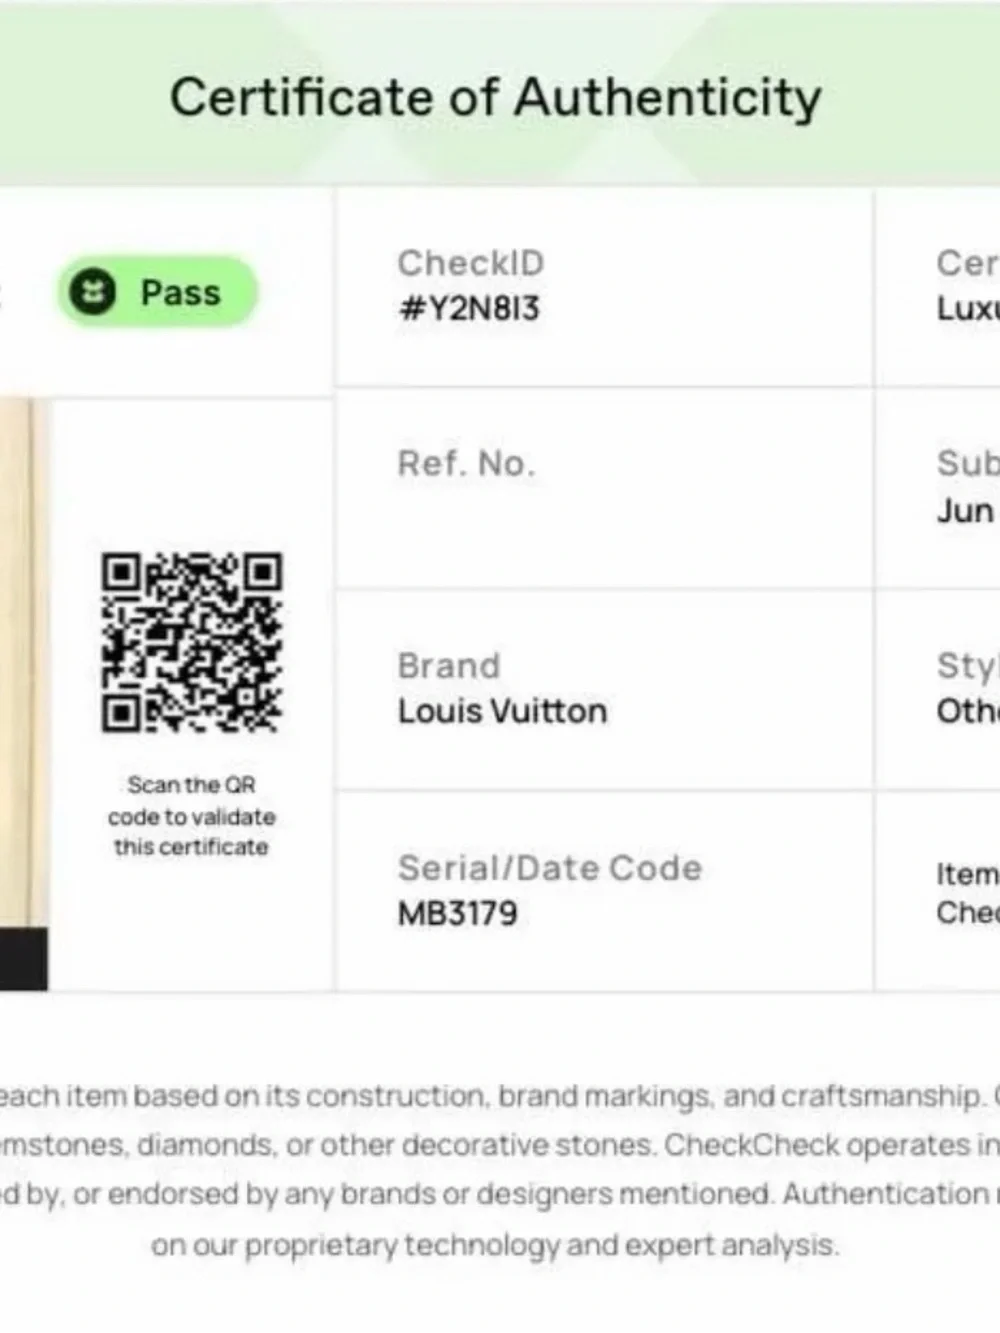Click the QR code top-right finder square
This screenshot has height=1333, width=1000.
(x=264, y=572)
